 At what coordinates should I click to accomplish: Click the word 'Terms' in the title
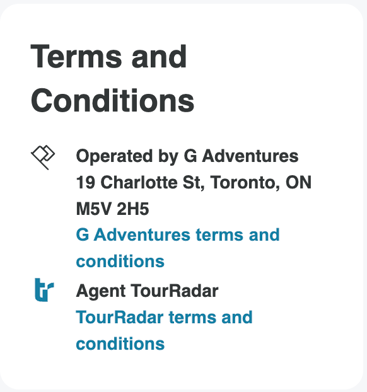pyautogui.click(x=76, y=57)
